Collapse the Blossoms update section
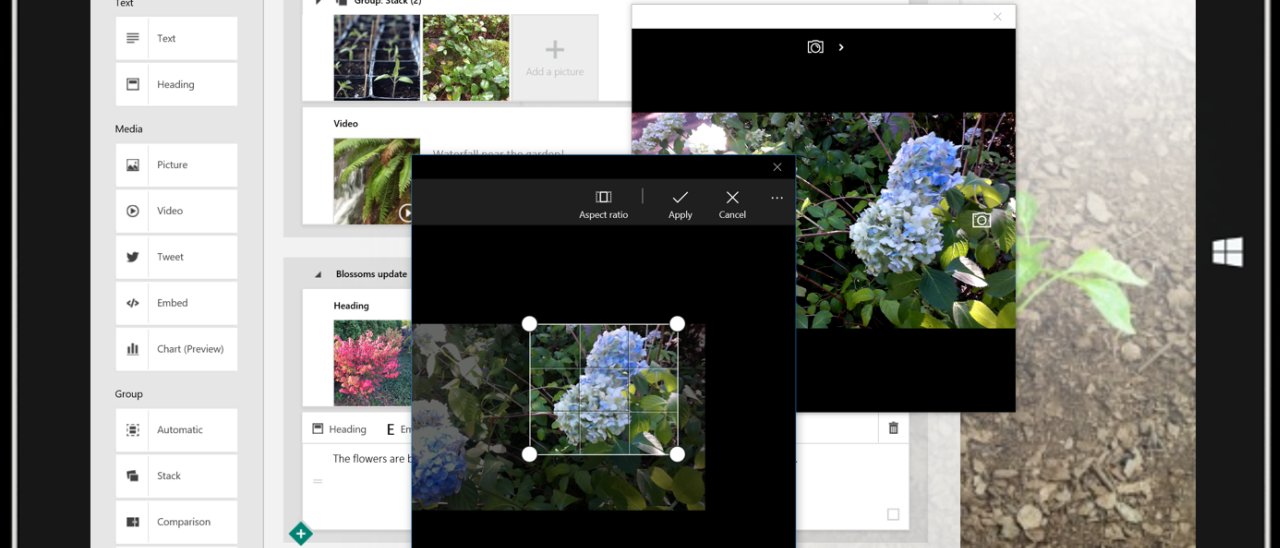Image resolution: width=1280 pixels, height=548 pixels. [x=319, y=274]
